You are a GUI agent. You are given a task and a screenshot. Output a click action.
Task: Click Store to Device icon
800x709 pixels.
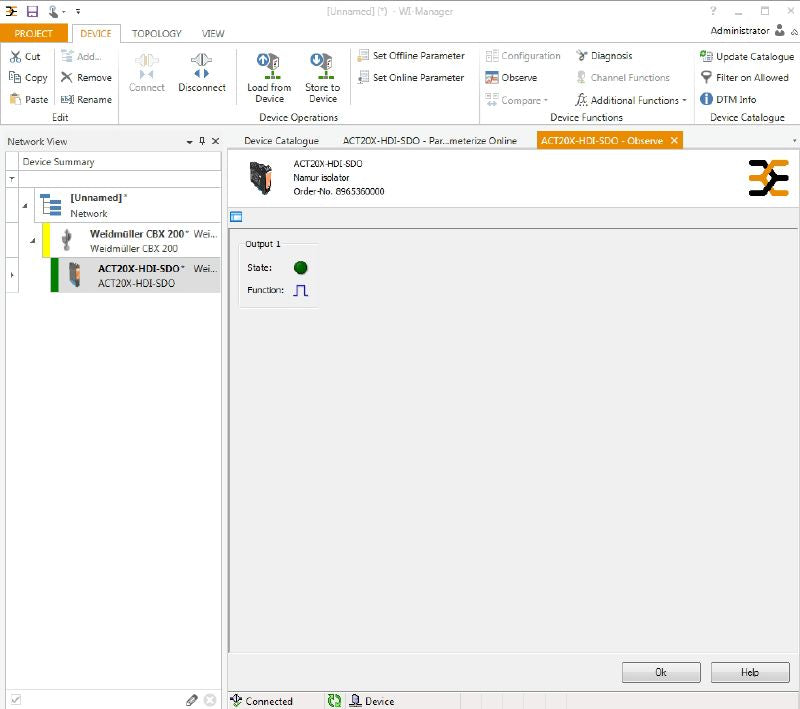[322, 67]
